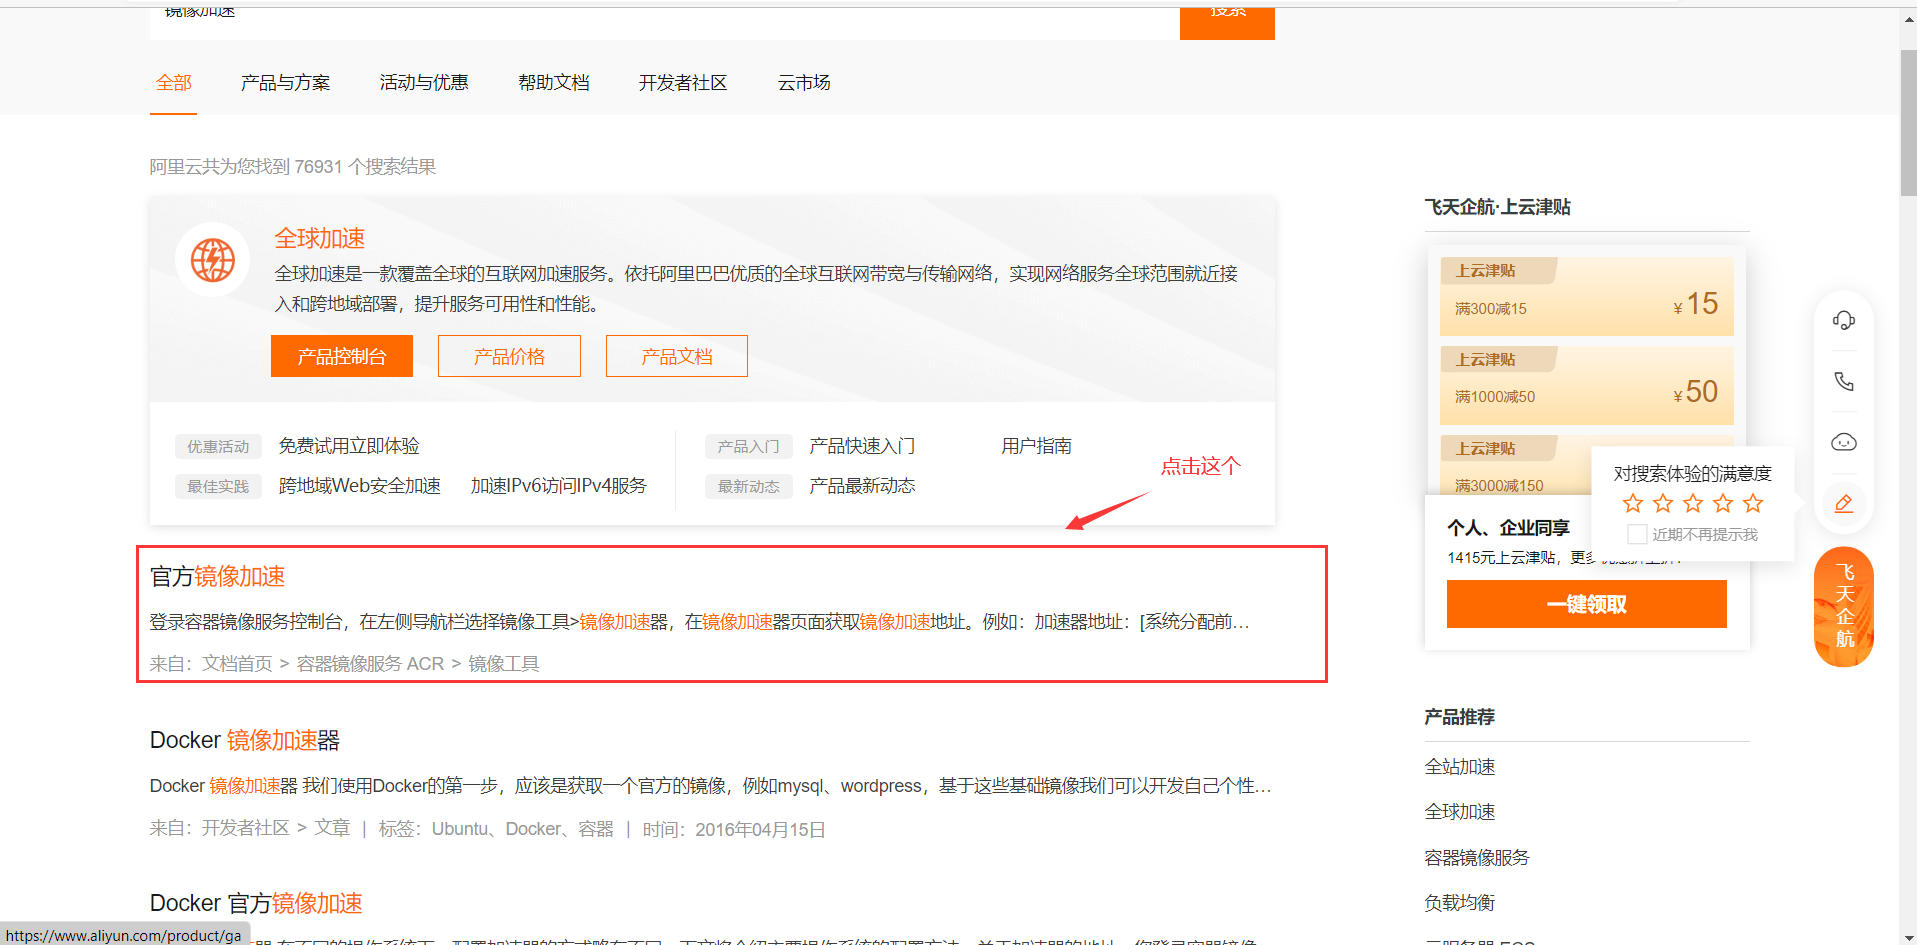The image size is (1917, 945).
Task: Open the chat robot assistant icon
Action: tap(1843, 442)
